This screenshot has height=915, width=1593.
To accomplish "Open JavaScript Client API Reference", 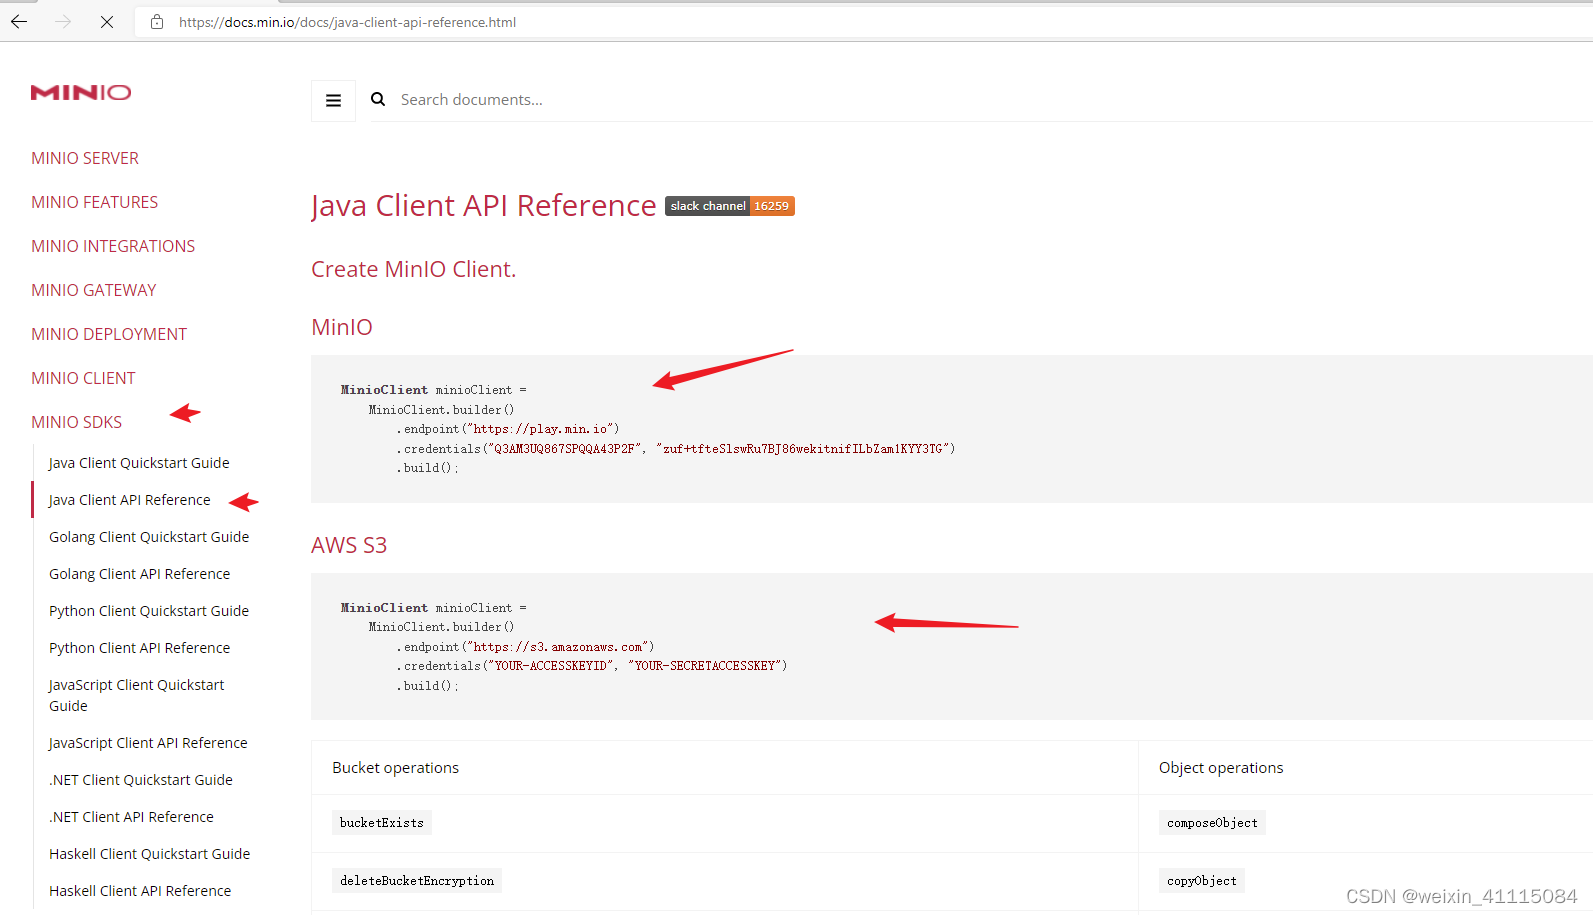I will point(148,743).
